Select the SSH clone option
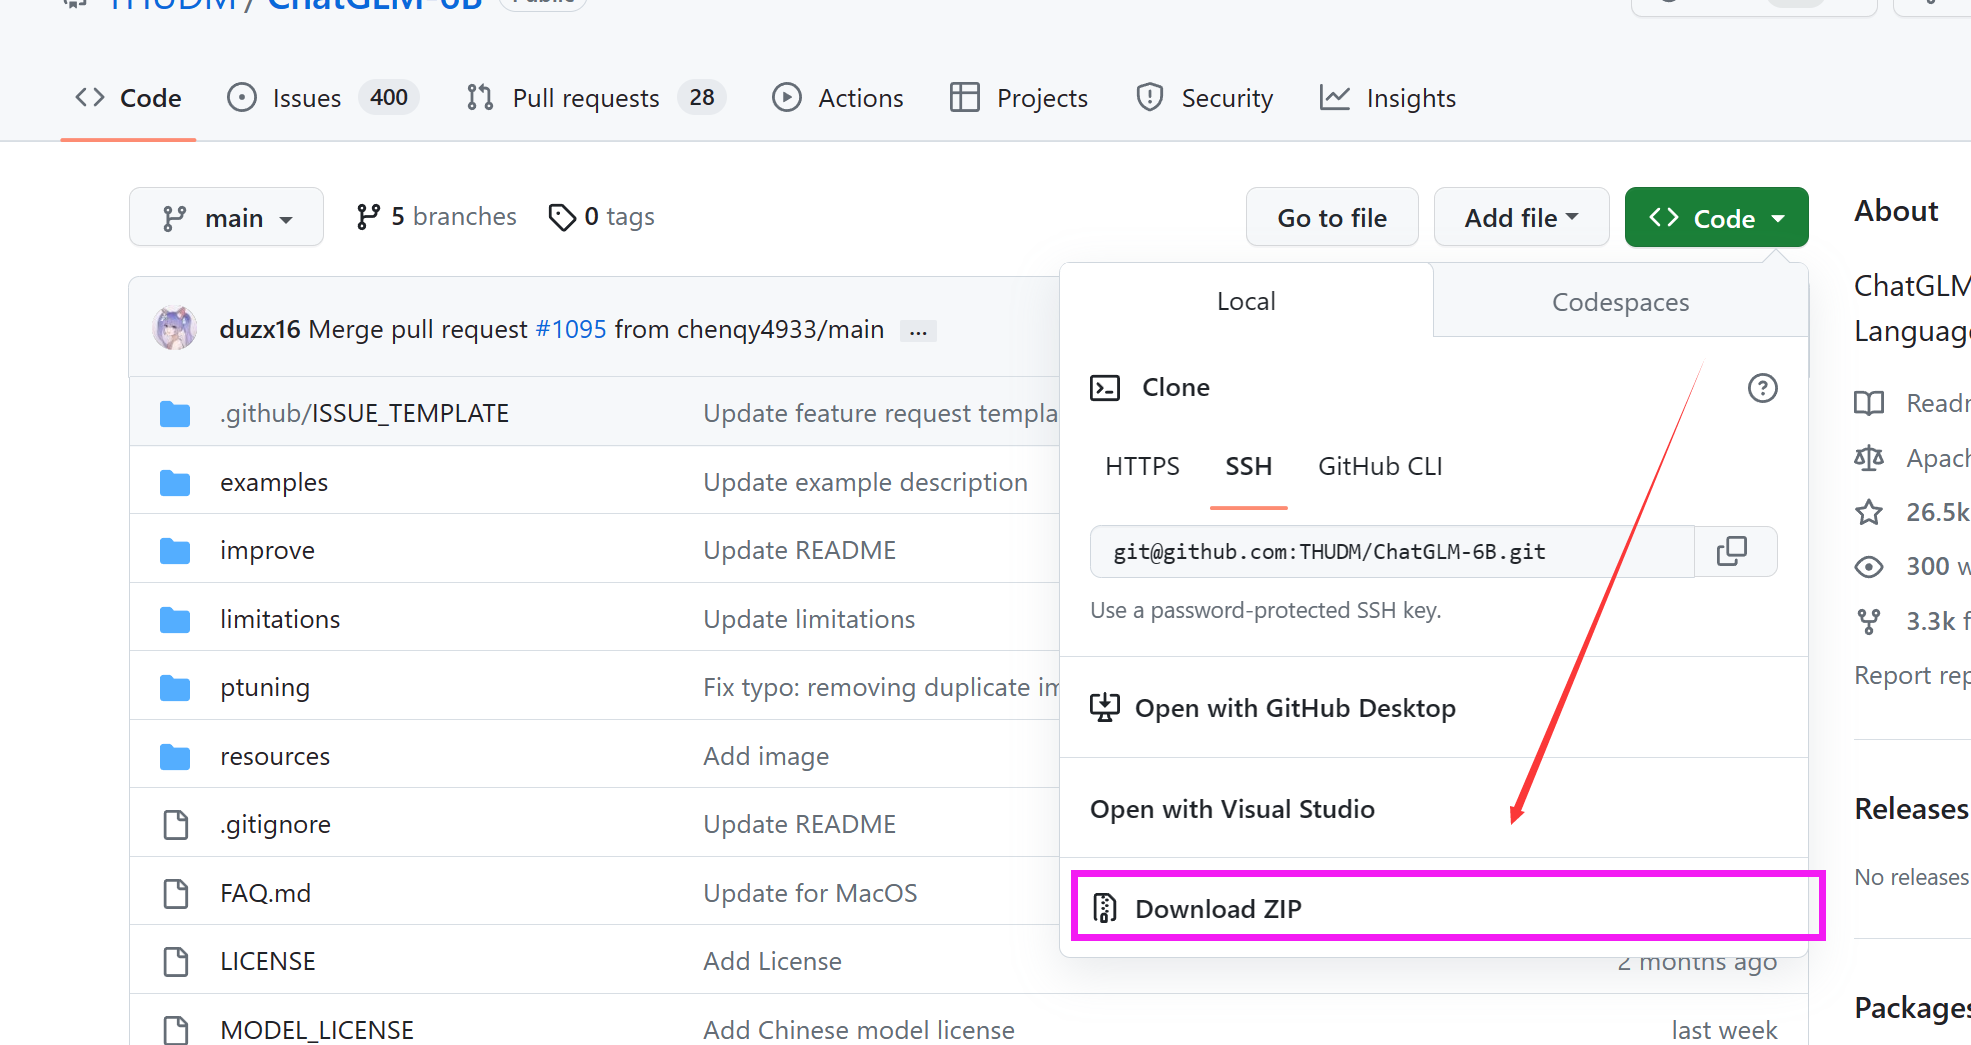The width and height of the screenshot is (1971, 1045). point(1248,467)
